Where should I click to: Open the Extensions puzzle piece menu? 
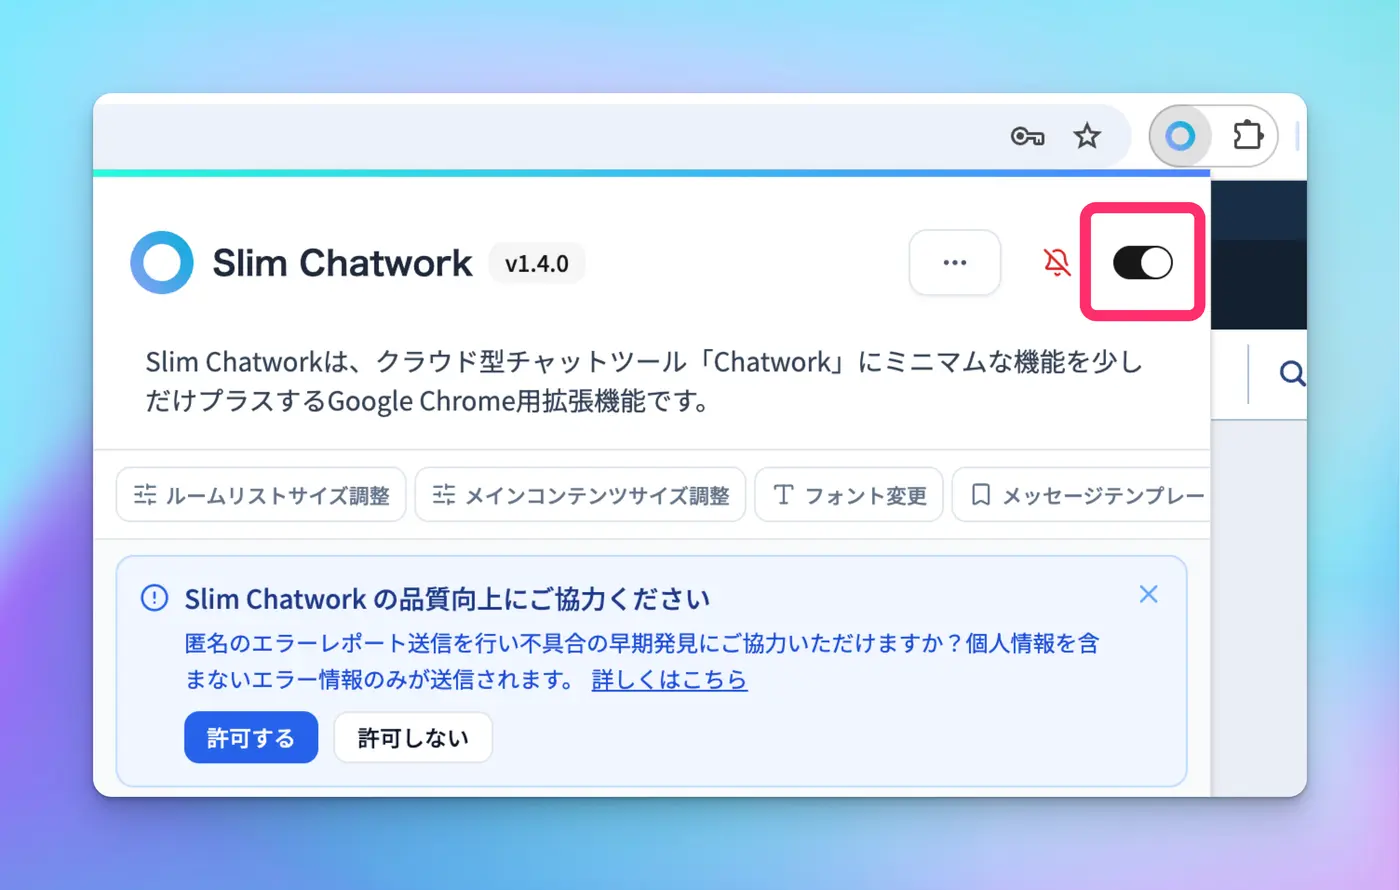[1248, 136]
